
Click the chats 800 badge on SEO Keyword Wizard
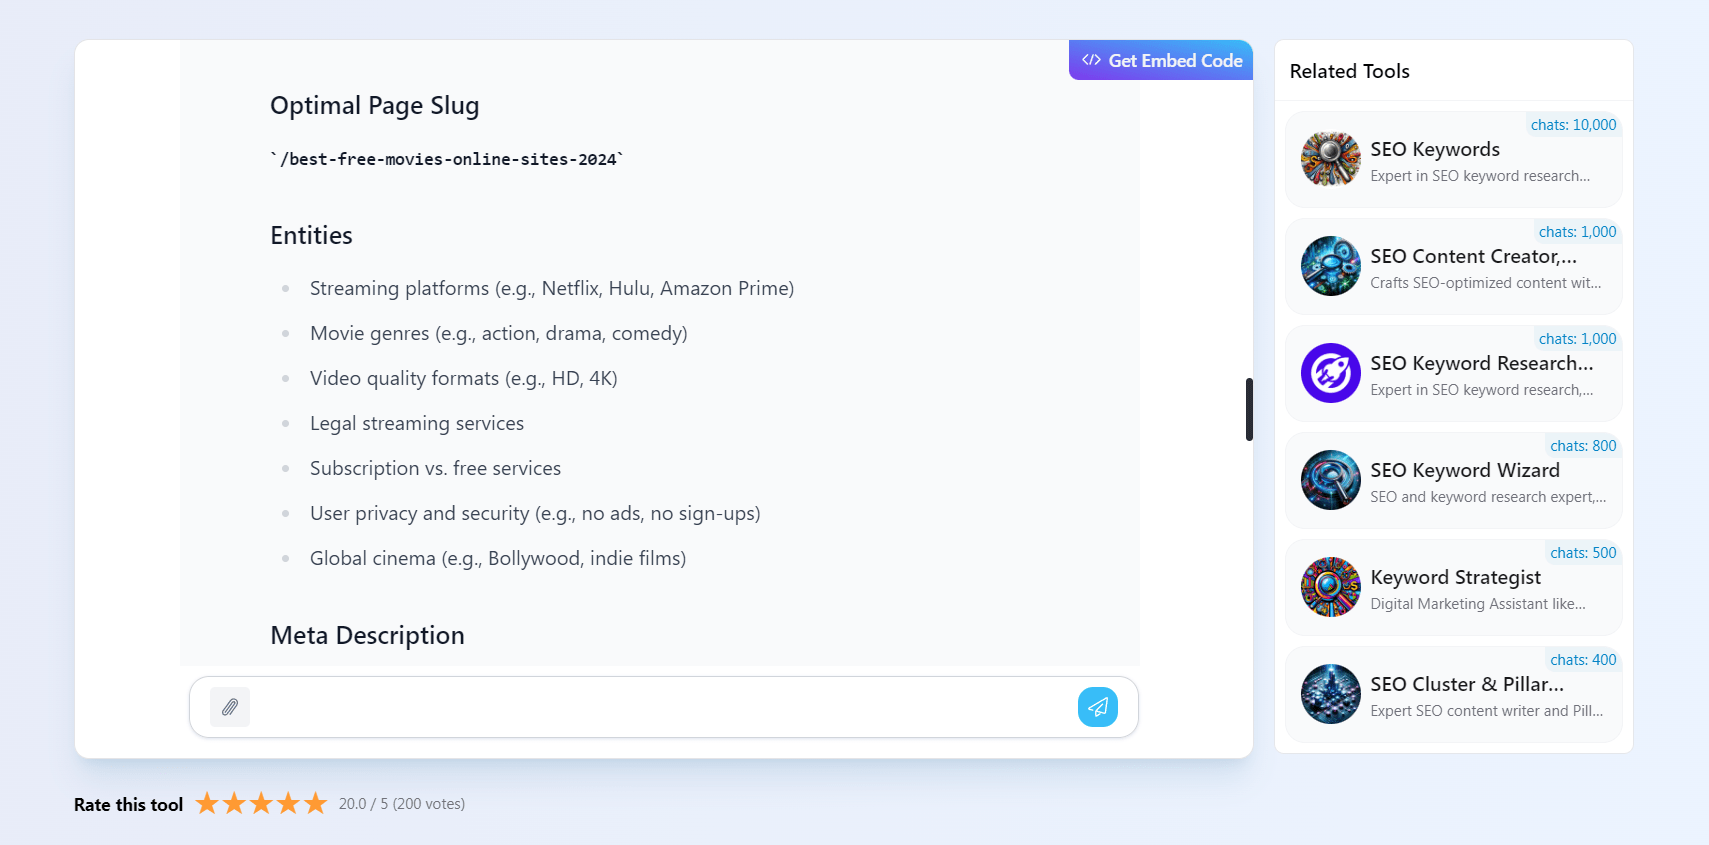[1582, 446]
